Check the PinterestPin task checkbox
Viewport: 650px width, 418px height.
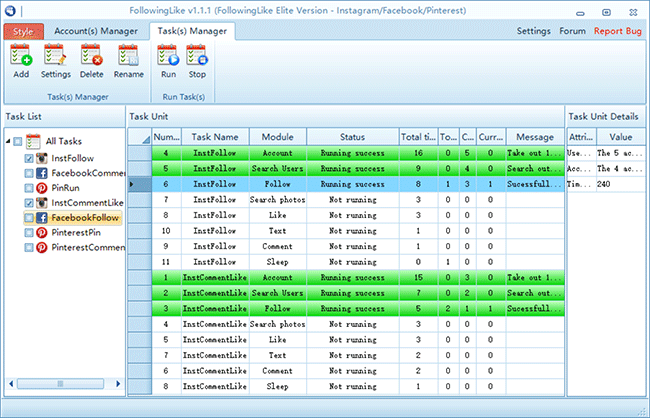(x=28, y=231)
